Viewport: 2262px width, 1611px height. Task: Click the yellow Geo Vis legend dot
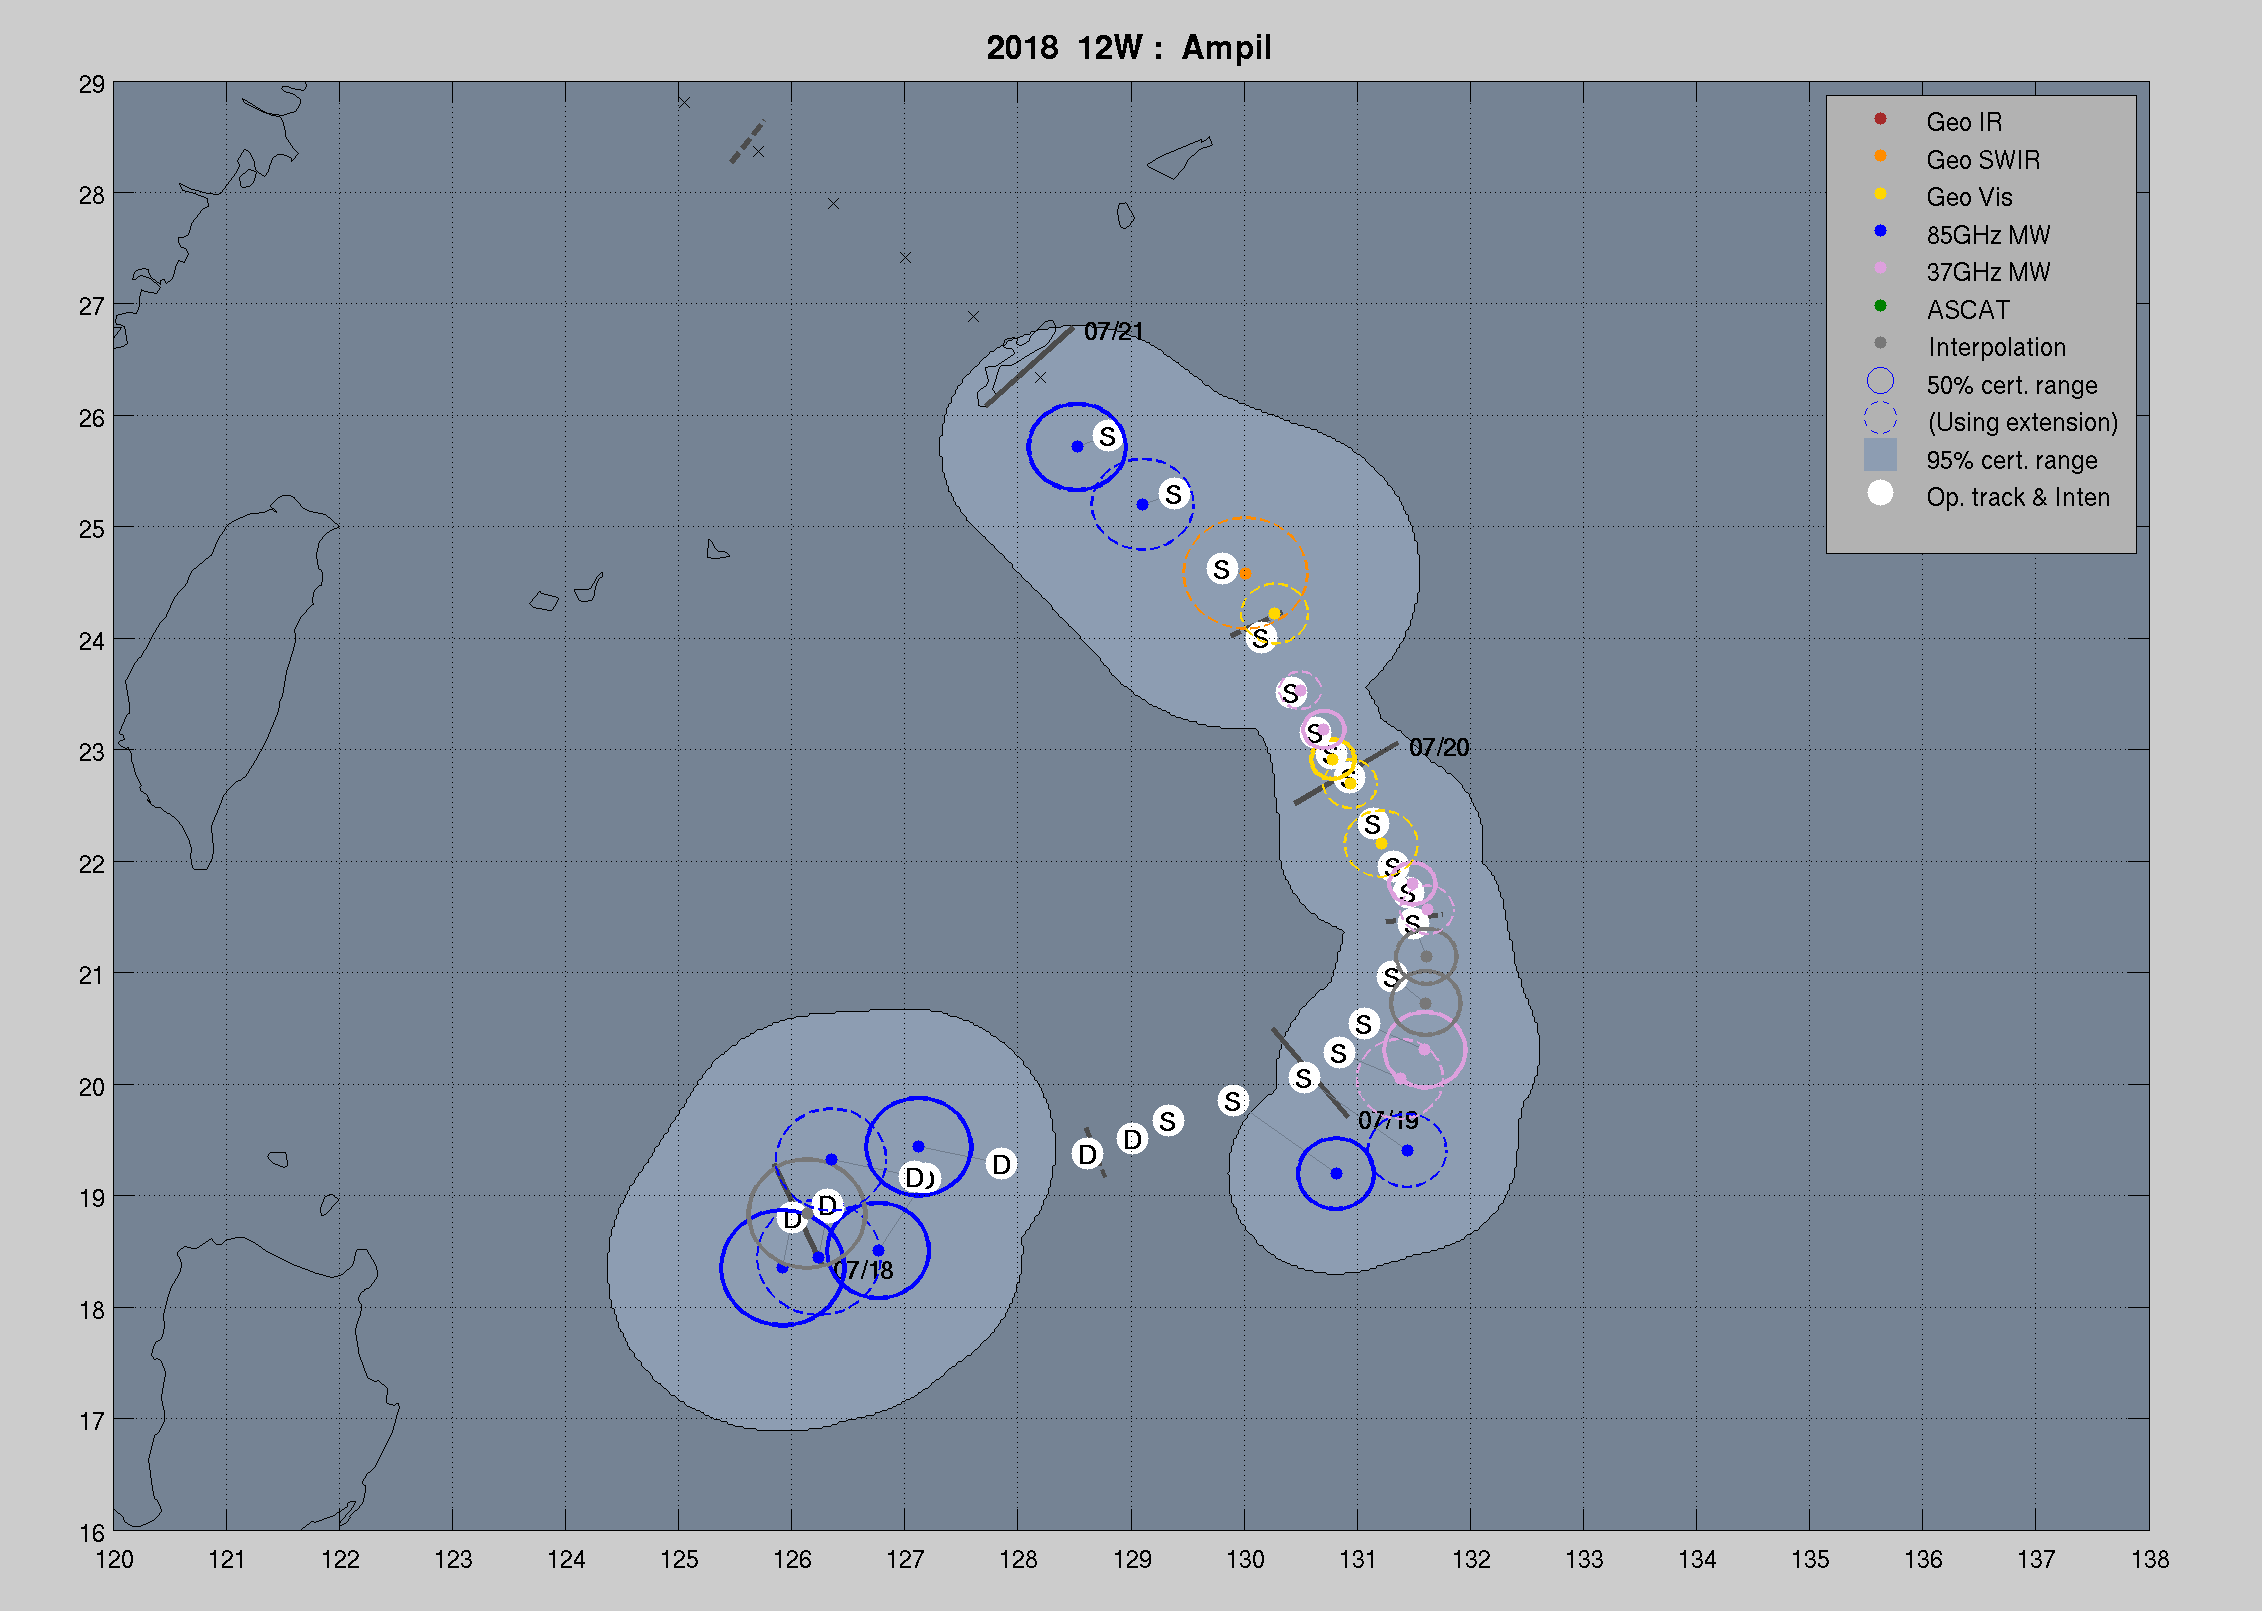click(x=1880, y=194)
